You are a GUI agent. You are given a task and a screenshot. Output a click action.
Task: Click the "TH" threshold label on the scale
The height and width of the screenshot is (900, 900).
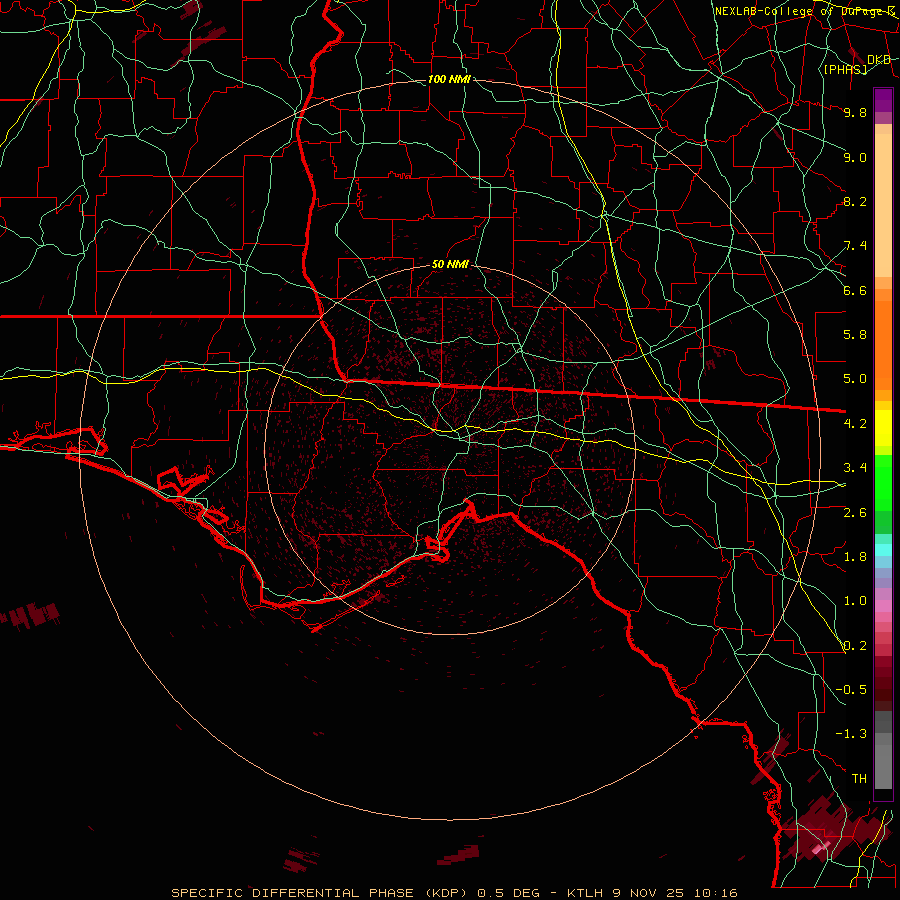[859, 779]
